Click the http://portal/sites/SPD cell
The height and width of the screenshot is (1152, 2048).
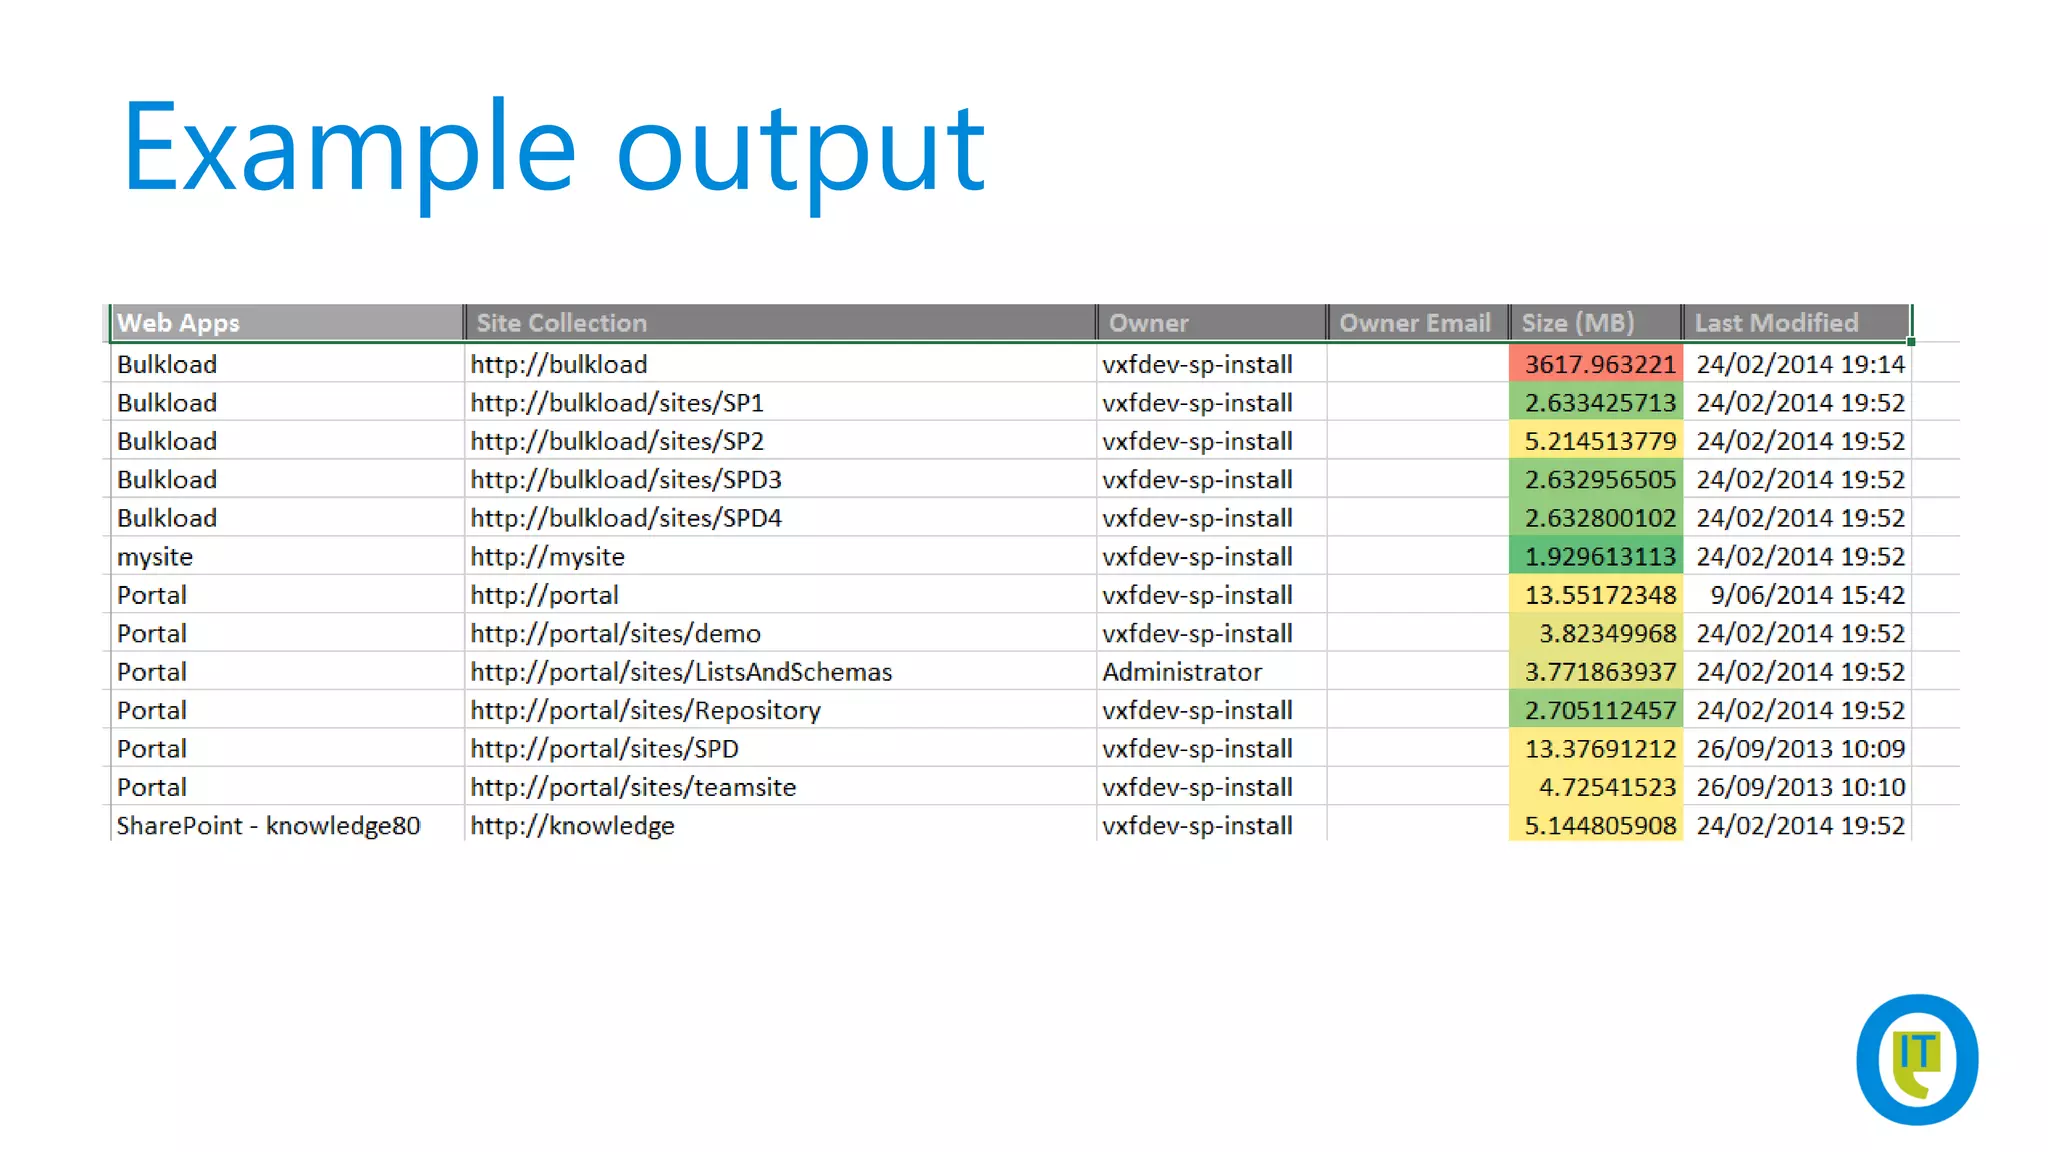coord(780,749)
